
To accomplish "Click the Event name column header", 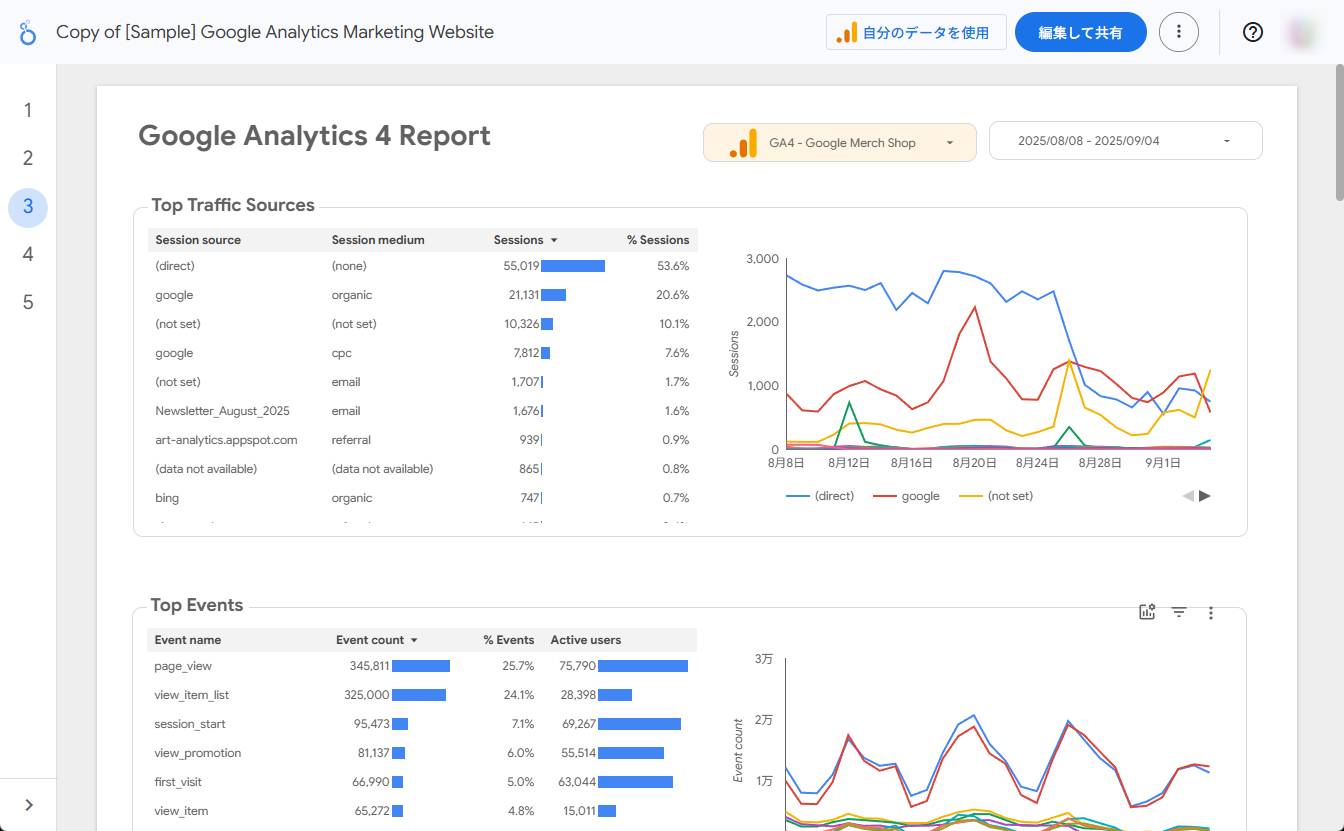I will (188, 640).
